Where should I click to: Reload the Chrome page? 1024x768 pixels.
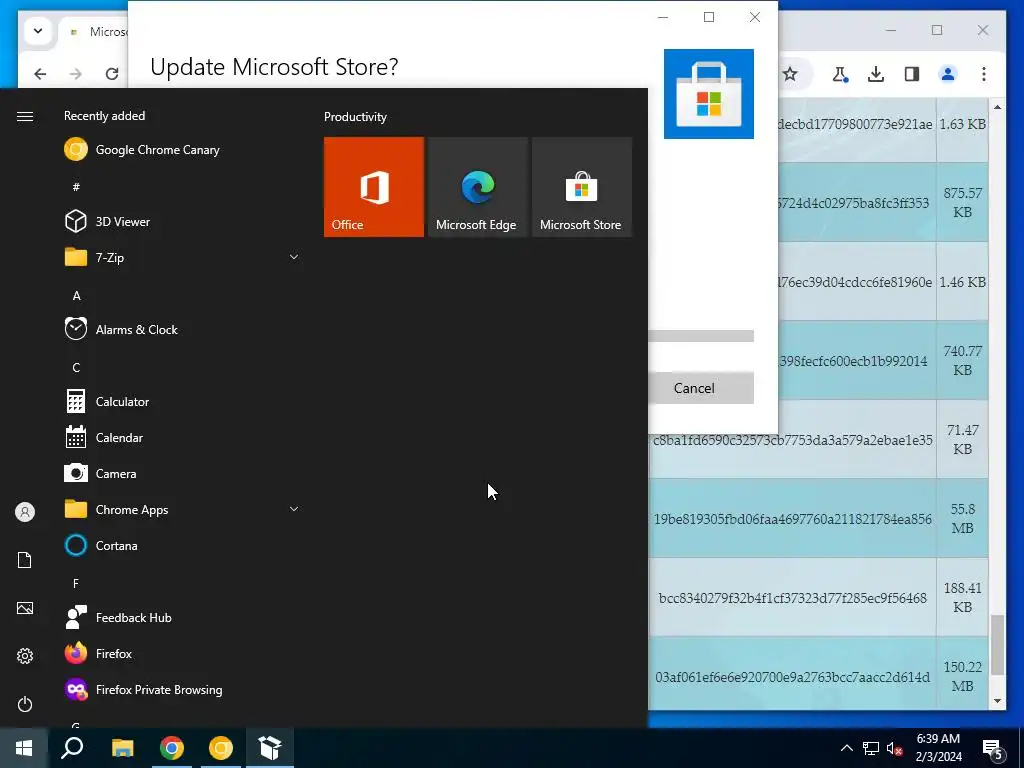click(x=112, y=74)
